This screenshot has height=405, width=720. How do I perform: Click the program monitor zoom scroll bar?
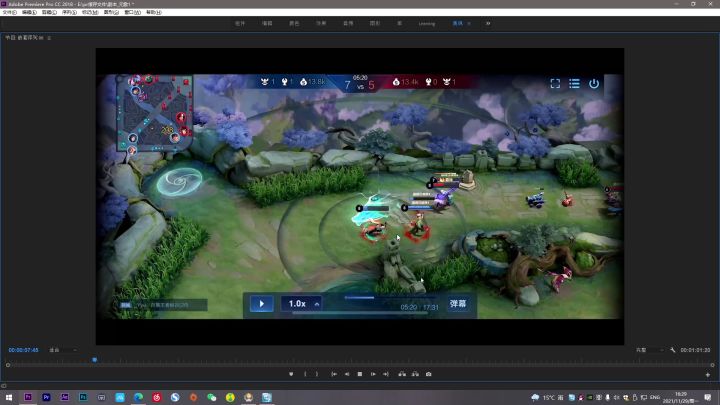360,365
